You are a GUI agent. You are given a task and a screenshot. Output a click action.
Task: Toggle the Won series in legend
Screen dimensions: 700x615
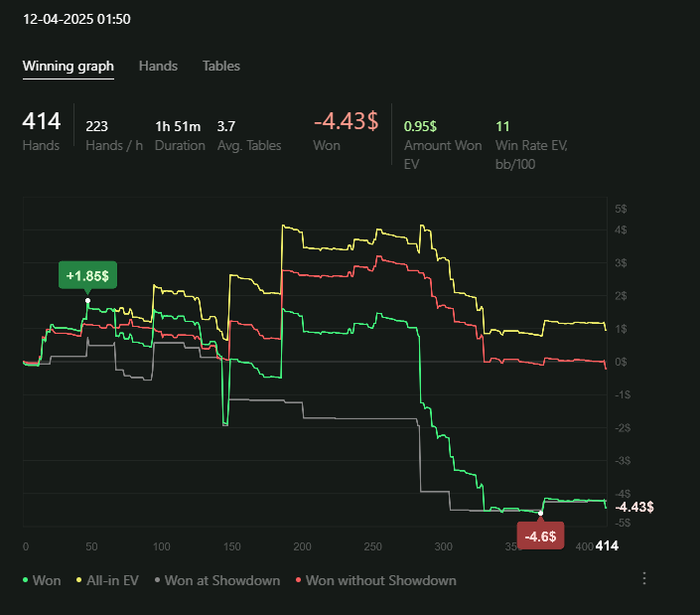pyautogui.click(x=42, y=580)
